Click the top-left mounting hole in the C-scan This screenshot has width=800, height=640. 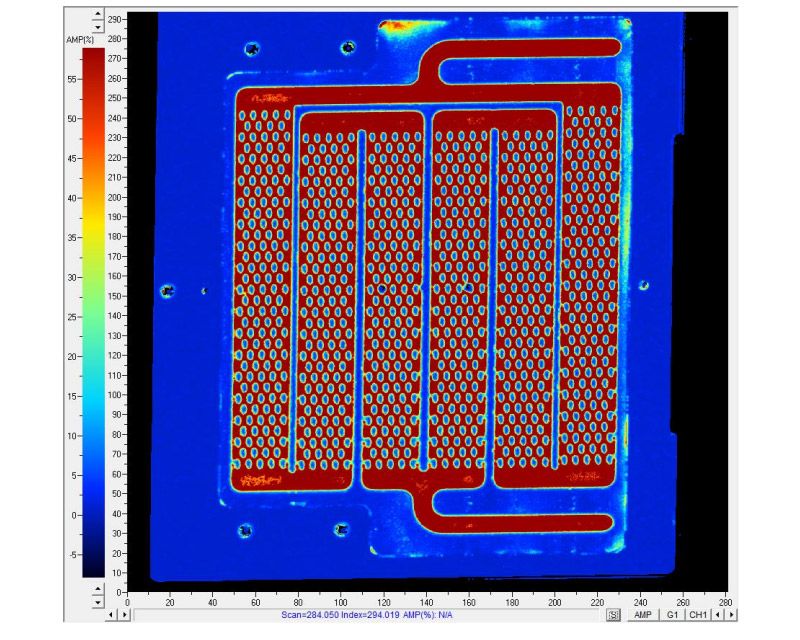pos(251,48)
